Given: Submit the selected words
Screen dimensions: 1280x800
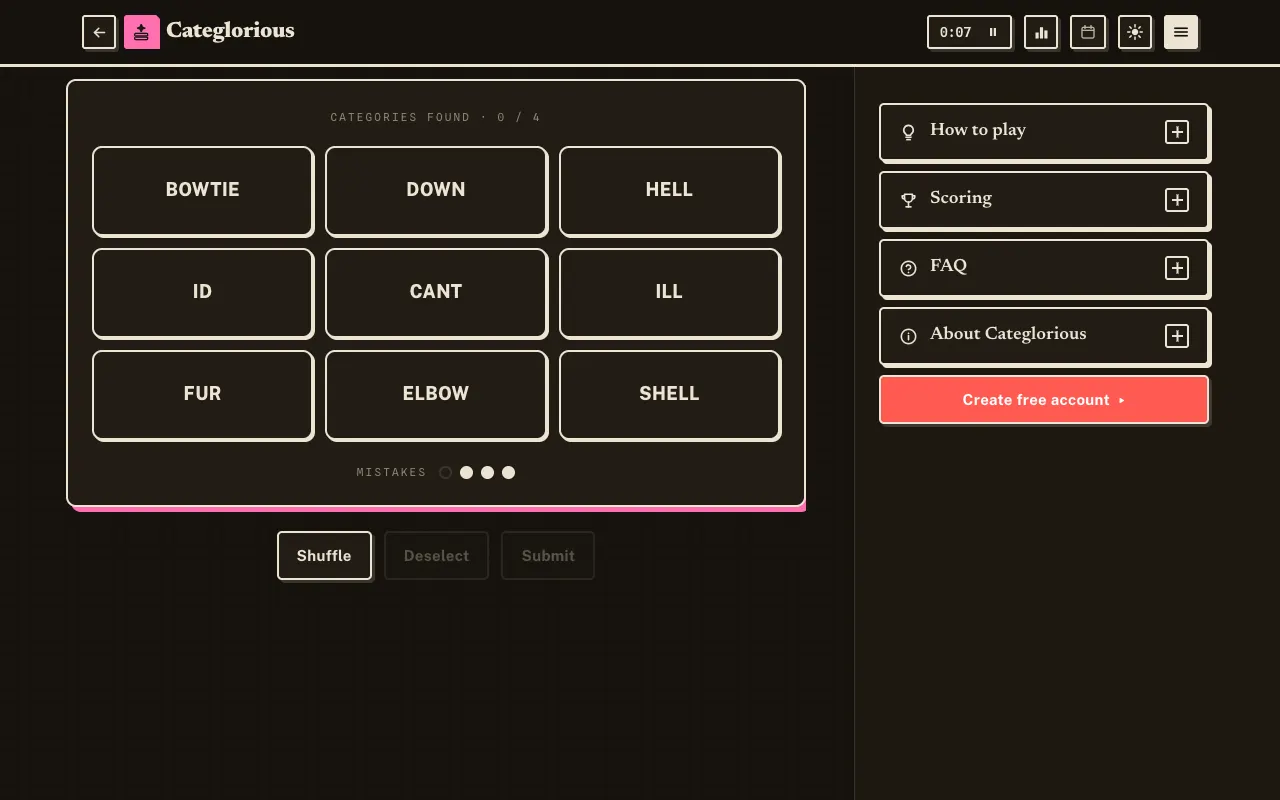Looking at the screenshot, I should coord(548,555).
